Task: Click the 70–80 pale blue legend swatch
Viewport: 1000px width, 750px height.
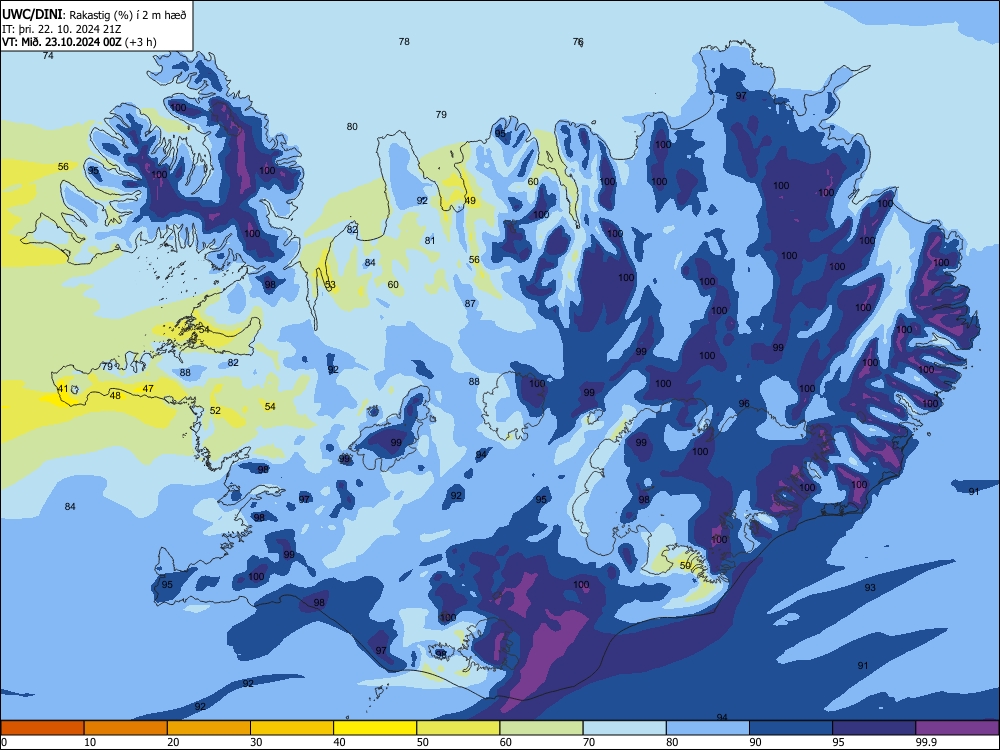Action: [625, 728]
